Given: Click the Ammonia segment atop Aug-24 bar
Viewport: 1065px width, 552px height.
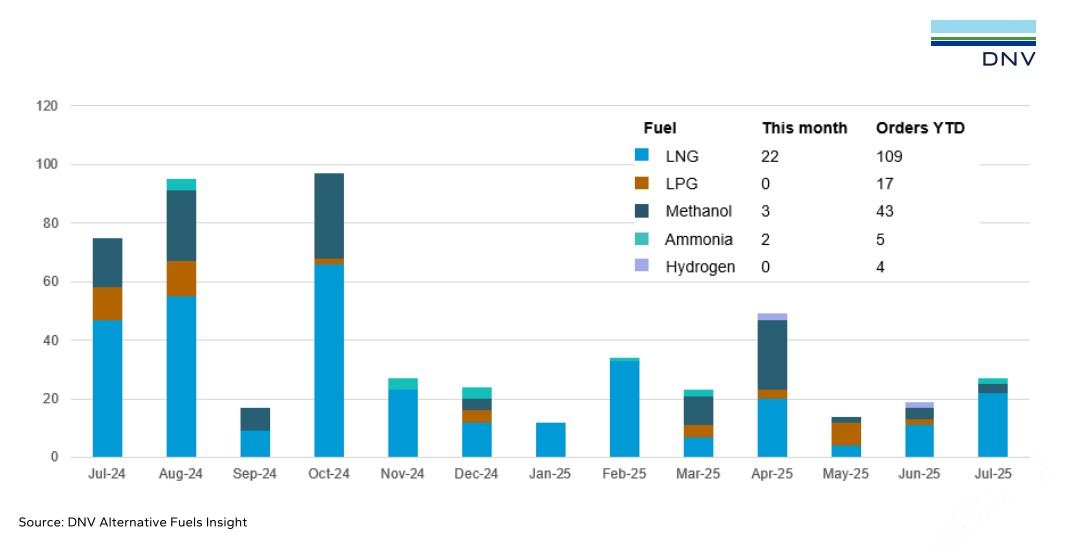Looking at the screenshot, I should pos(181,185).
